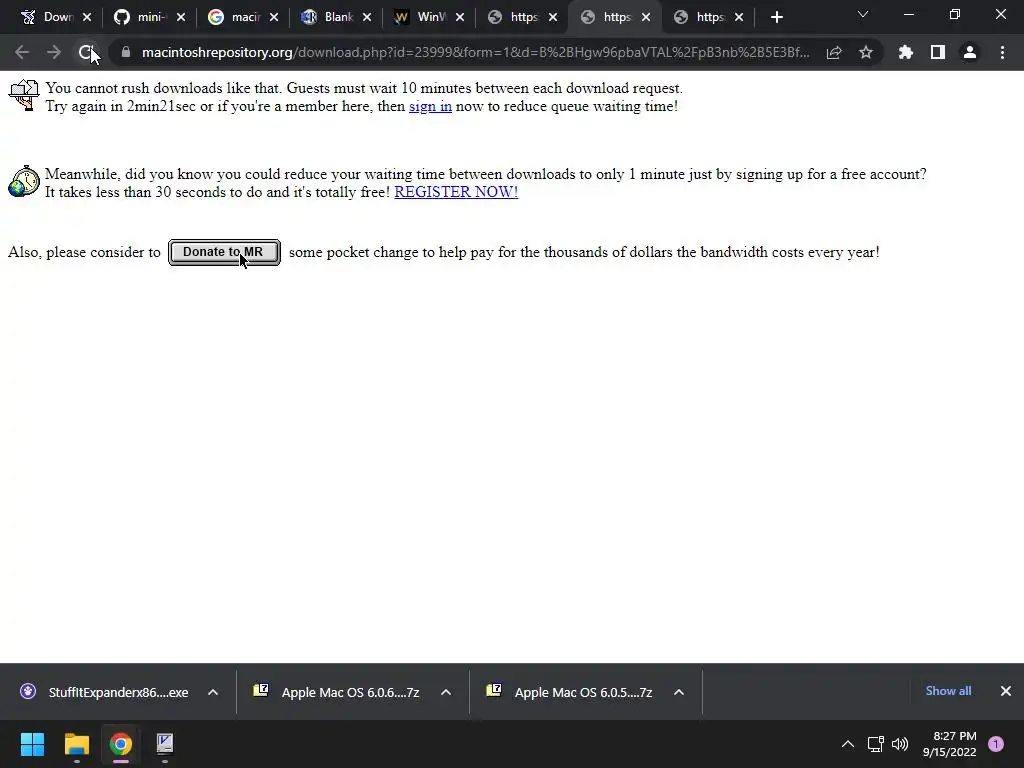Open volume control tray icon
The width and height of the screenshot is (1024, 768).
pos(900,744)
